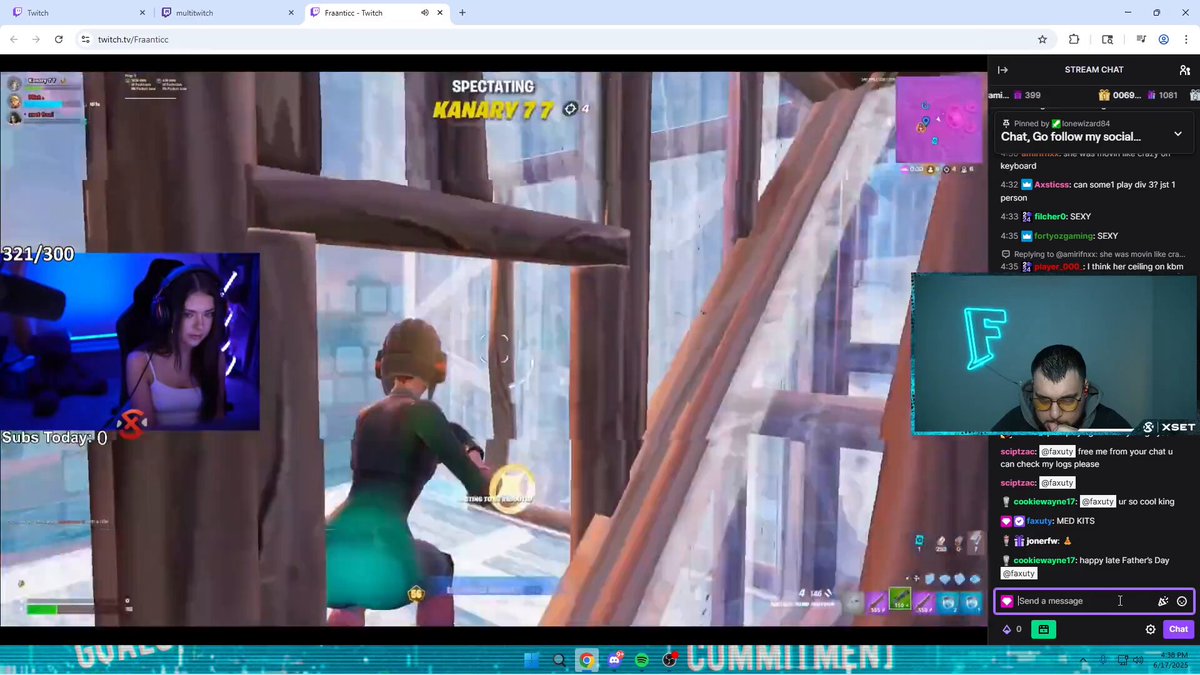Screen dimensions: 1200x675
Task: Open OBS Studio from taskbar
Action: 670,660
